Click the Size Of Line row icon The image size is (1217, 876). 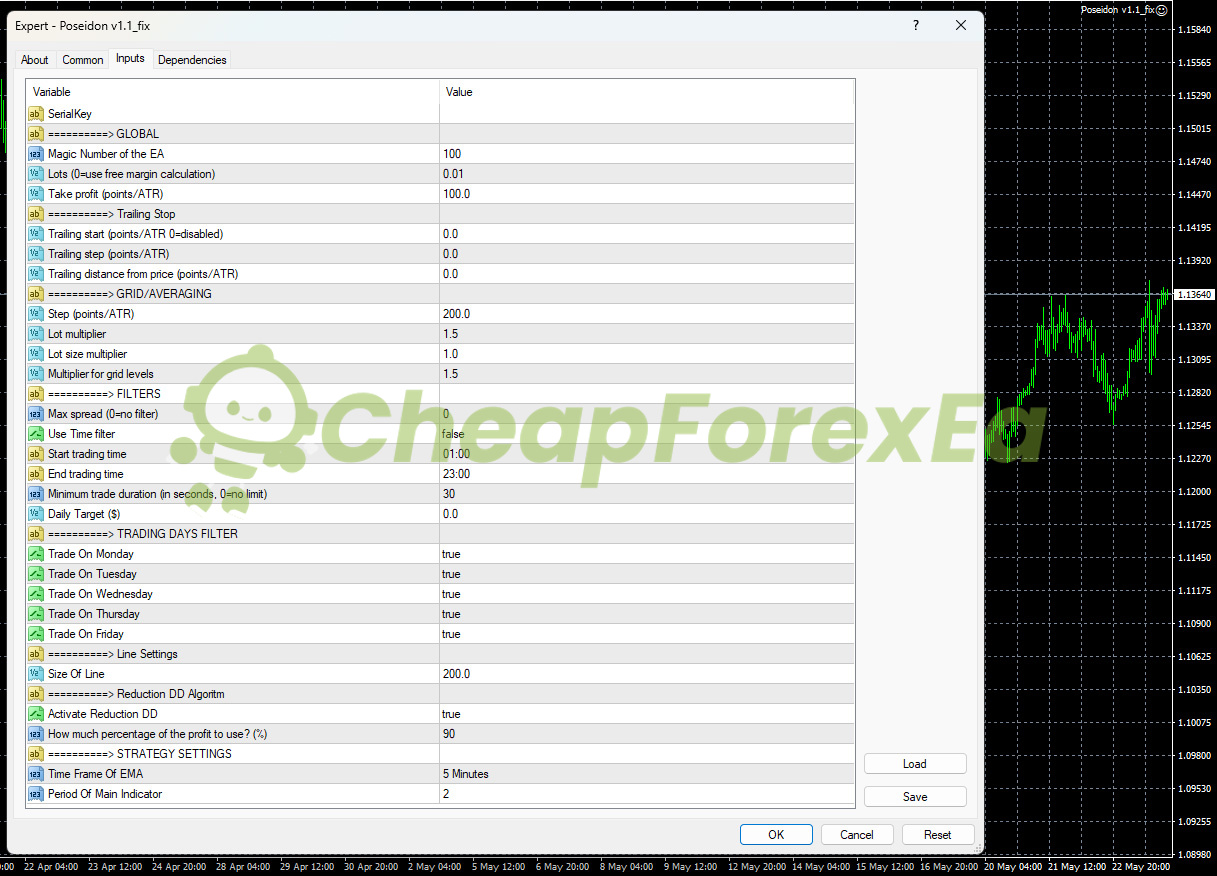click(35, 674)
